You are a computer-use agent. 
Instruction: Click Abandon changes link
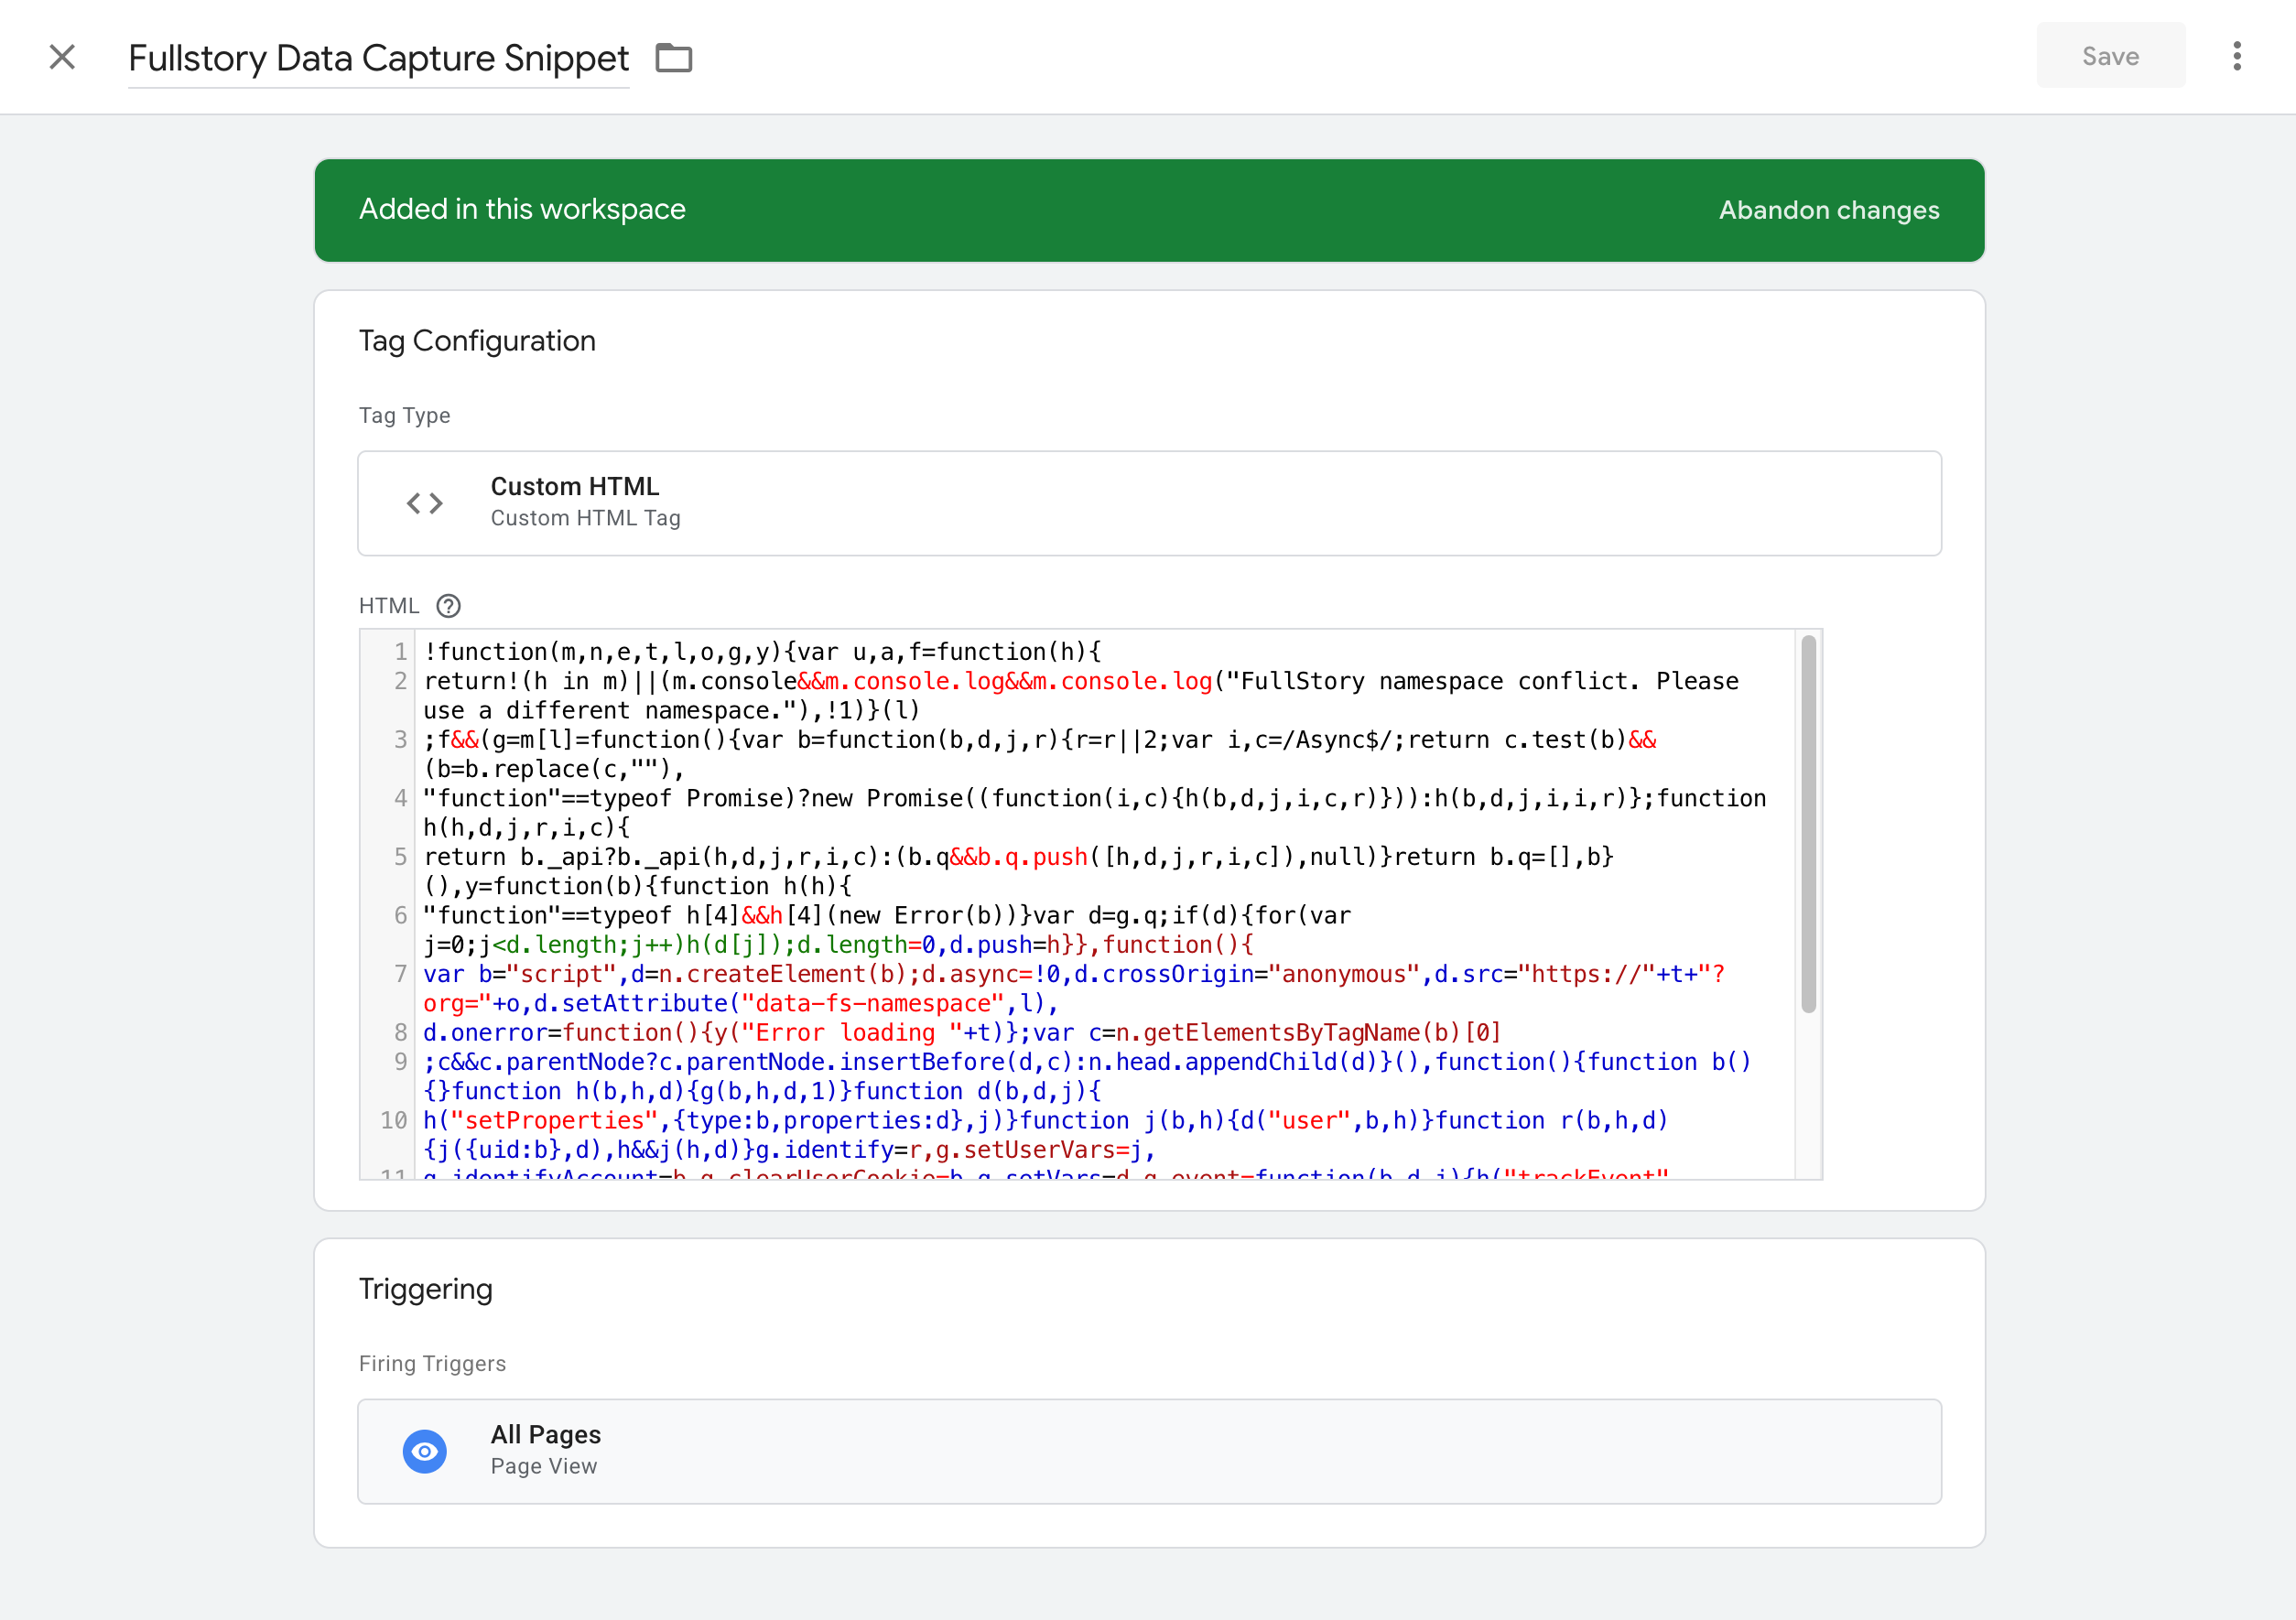[1828, 210]
